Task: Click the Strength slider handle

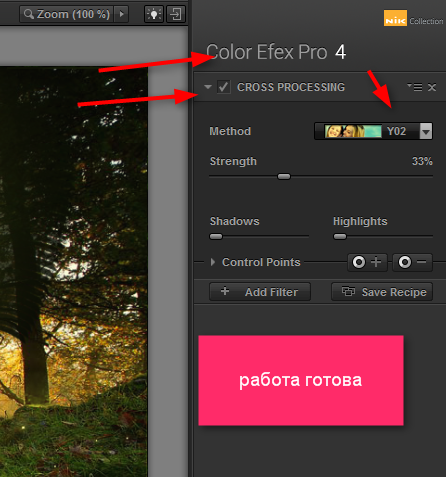Action: (x=284, y=176)
